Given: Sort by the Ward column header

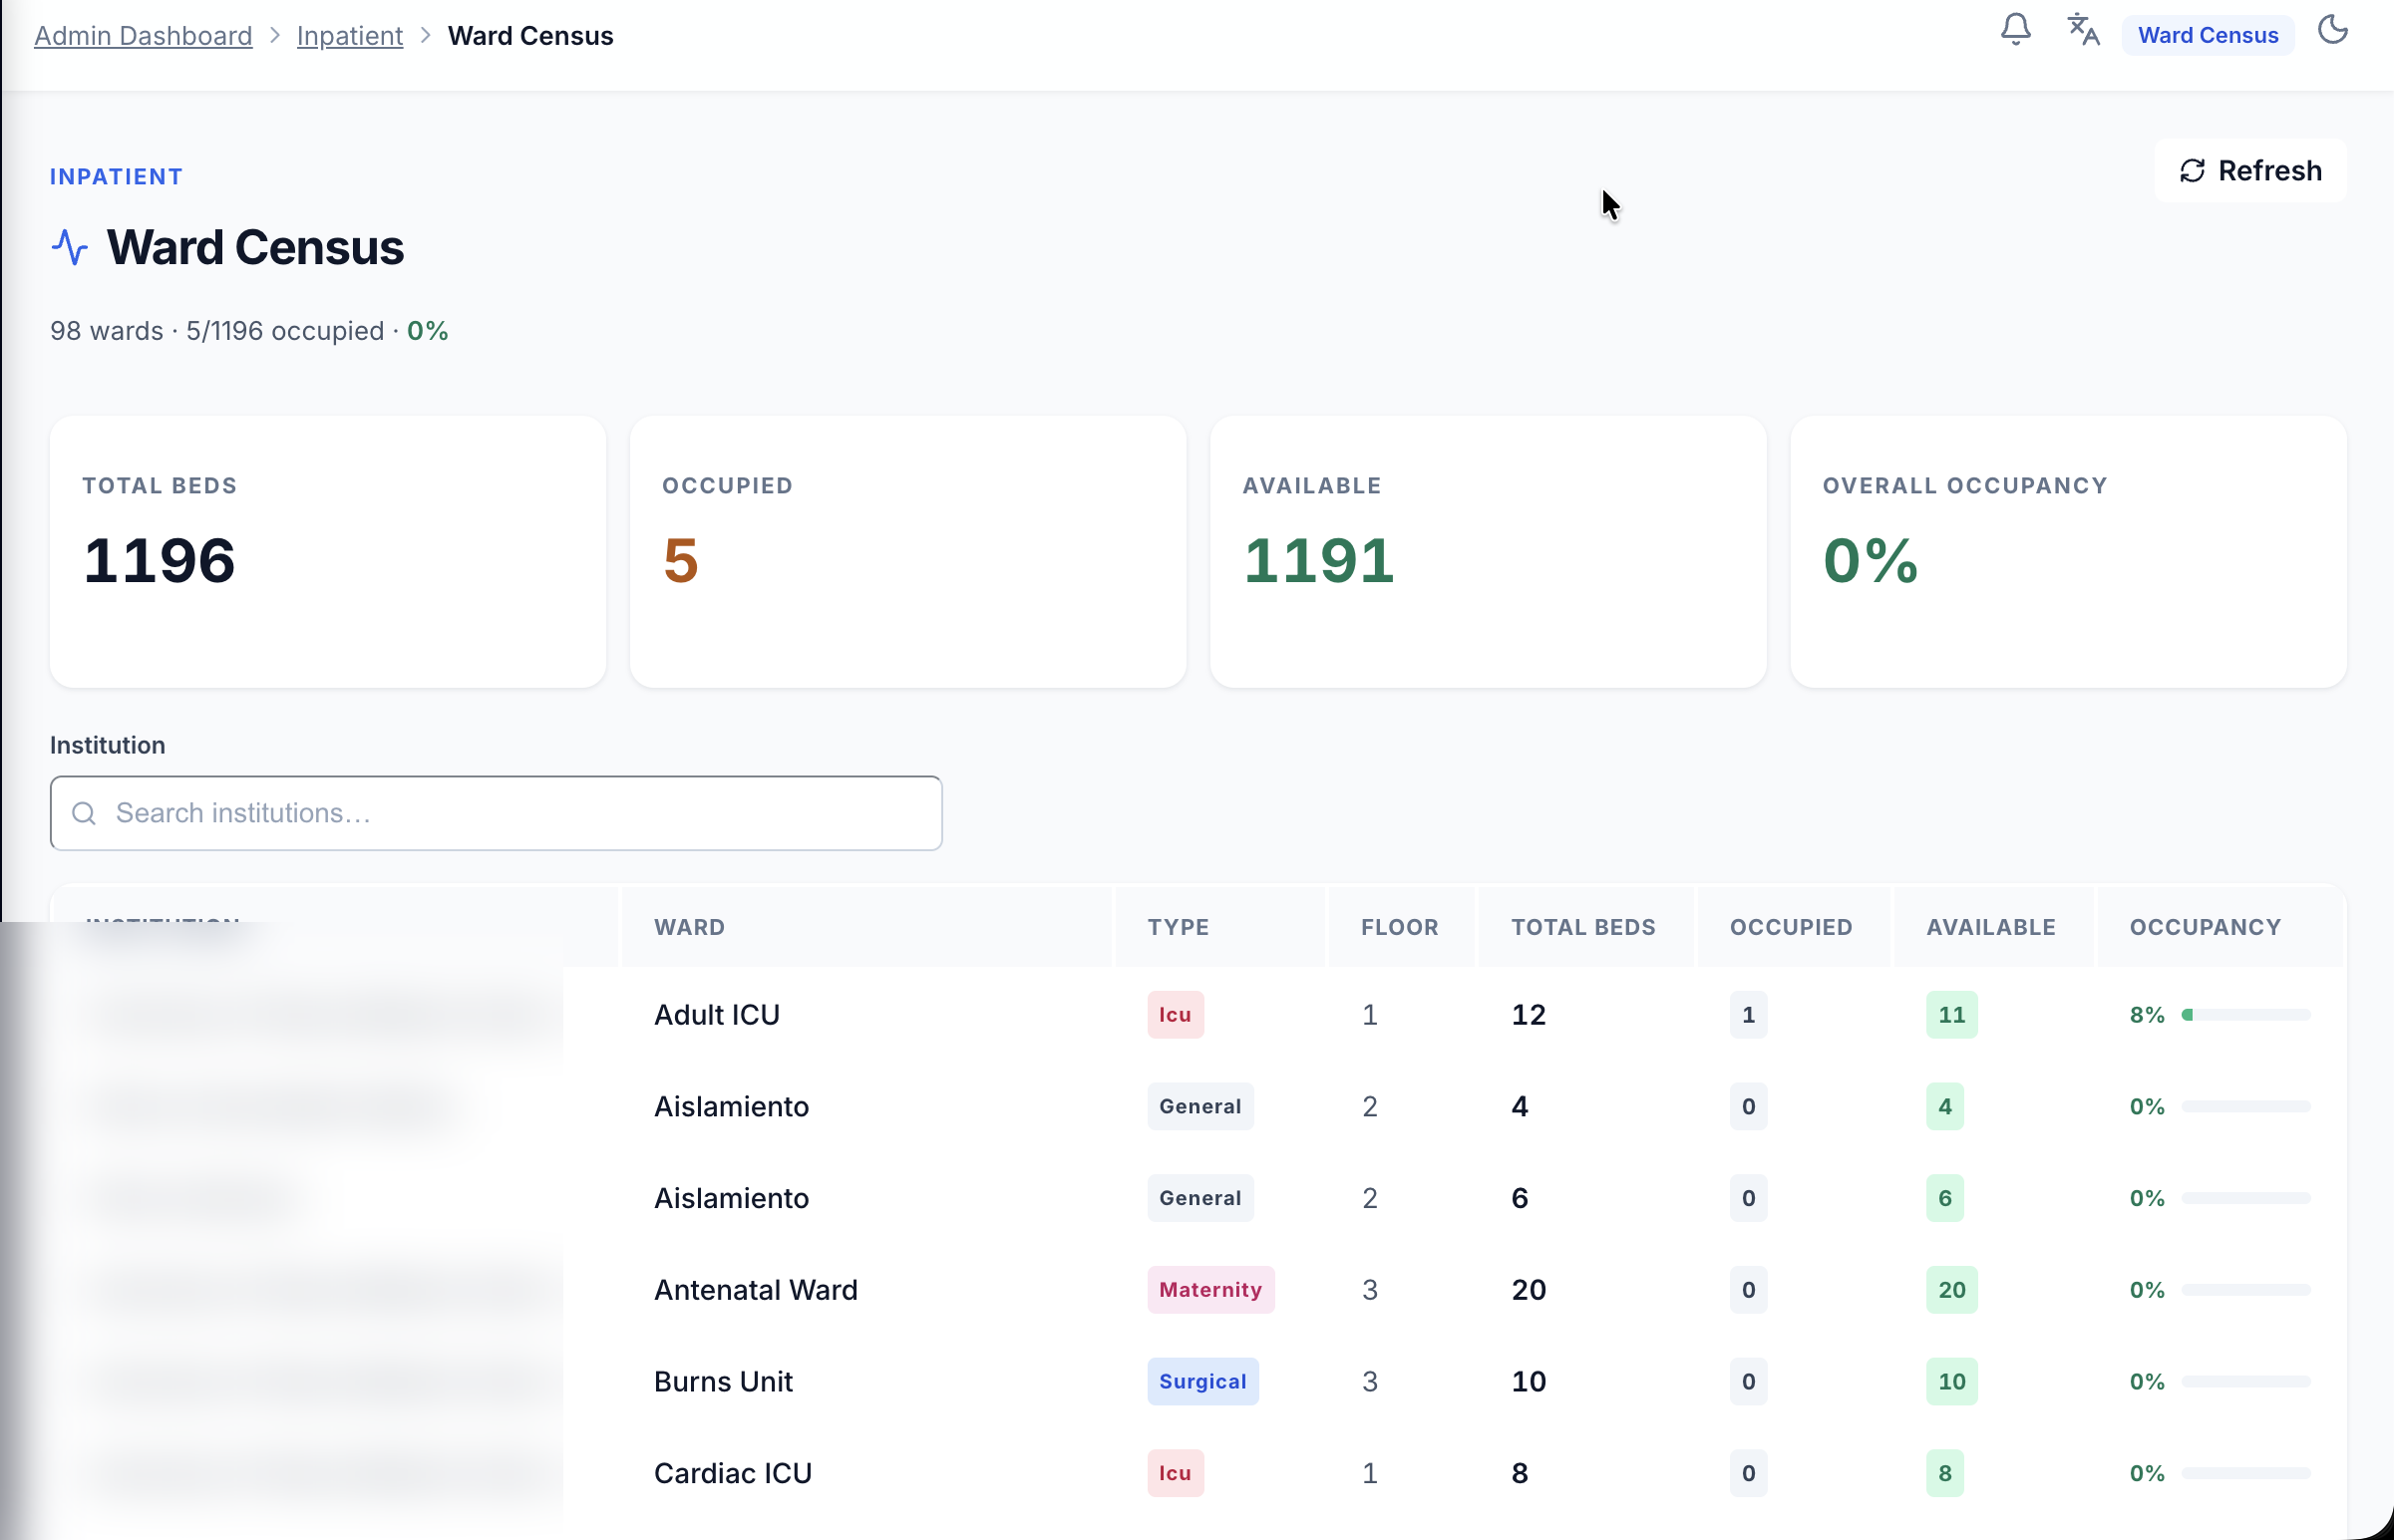Looking at the screenshot, I should point(689,927).
